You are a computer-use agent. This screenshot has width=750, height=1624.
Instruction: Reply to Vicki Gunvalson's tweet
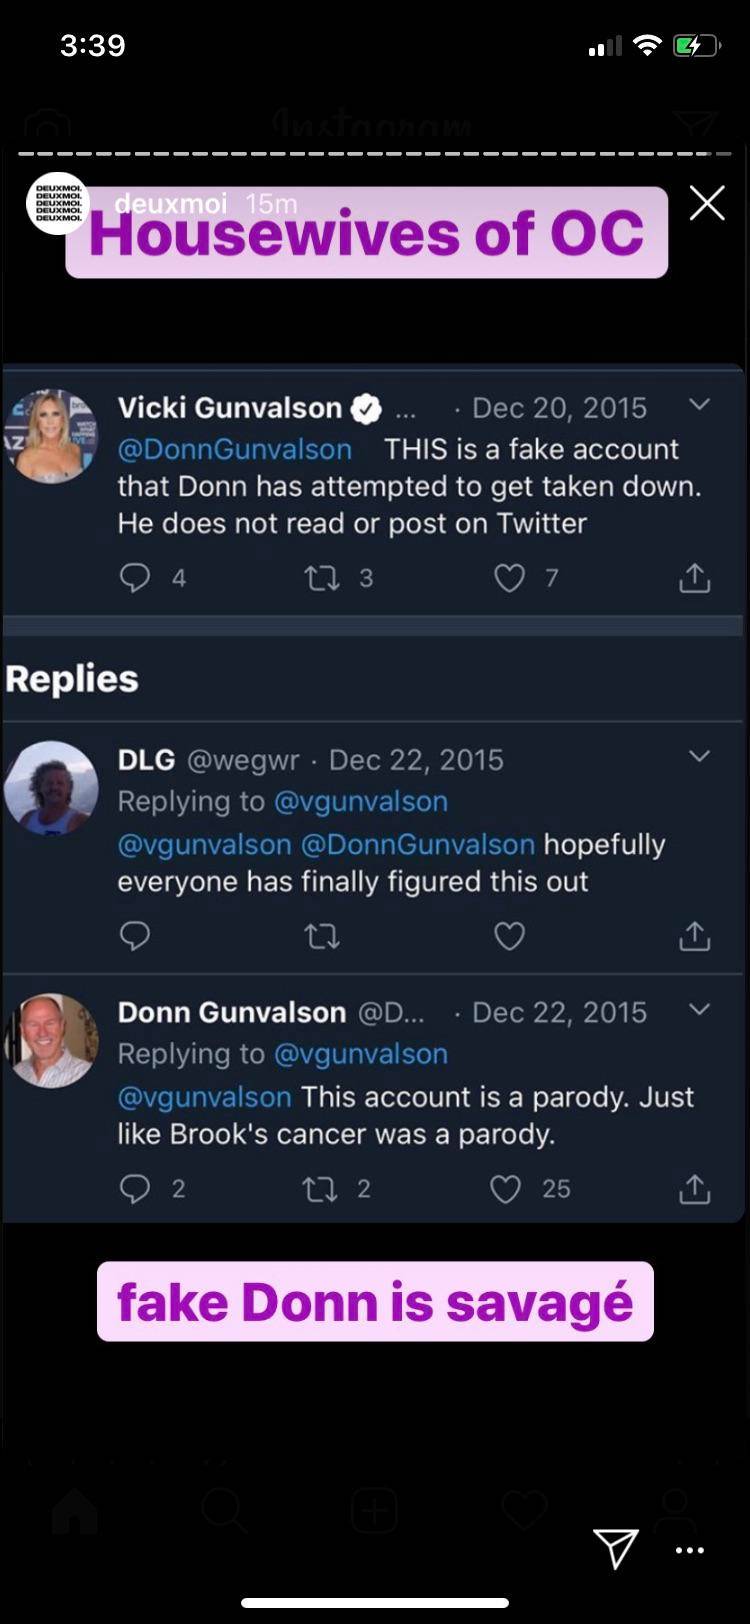pyautogui.click(x=135, y=577)
